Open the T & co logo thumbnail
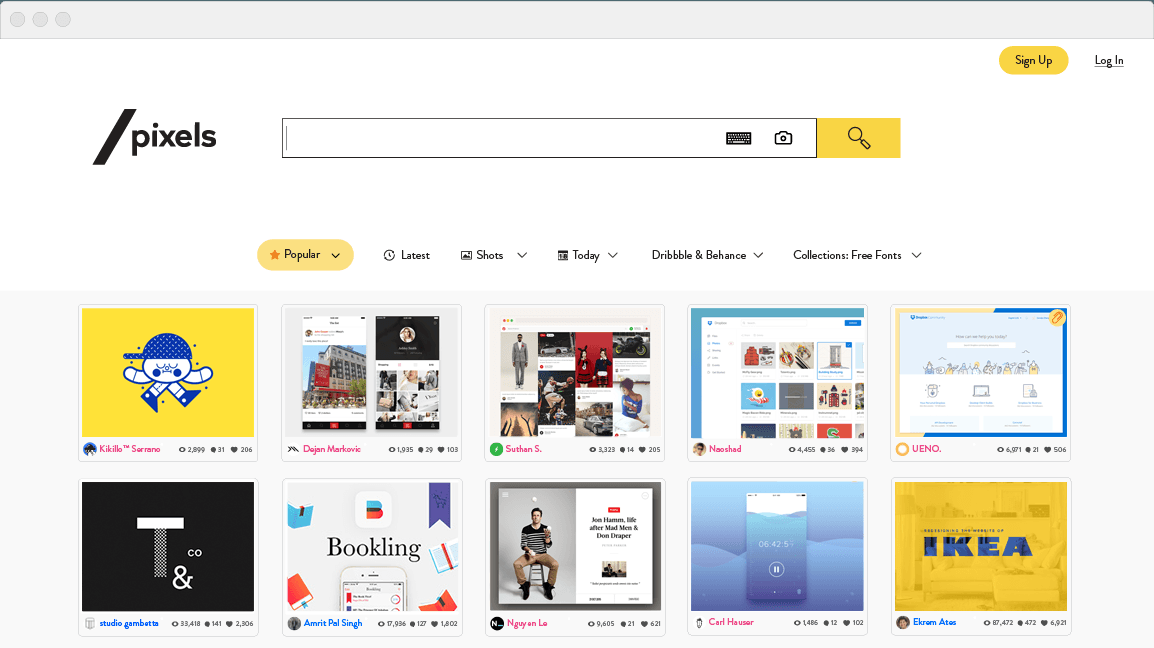The width and height of the screenshot is (1154, 648). [168, 546]
